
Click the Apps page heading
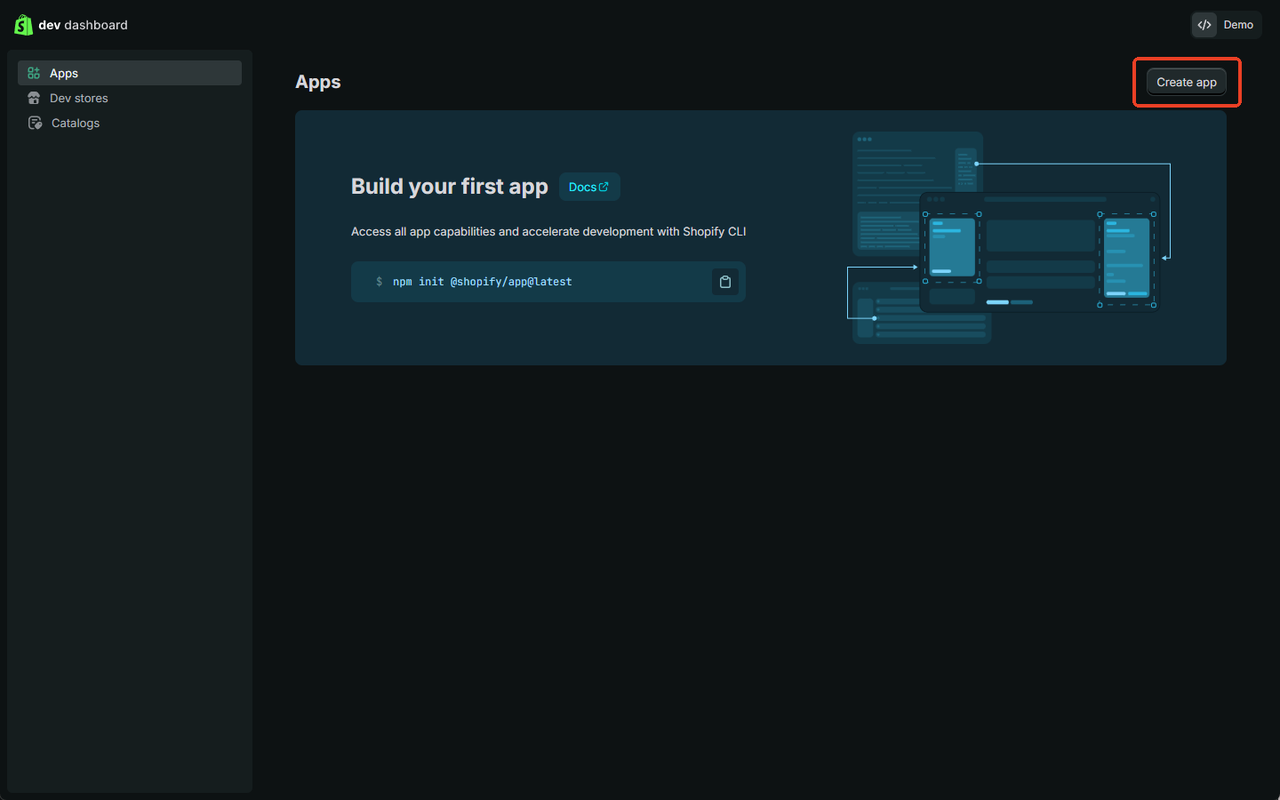[x=318, y=82]
